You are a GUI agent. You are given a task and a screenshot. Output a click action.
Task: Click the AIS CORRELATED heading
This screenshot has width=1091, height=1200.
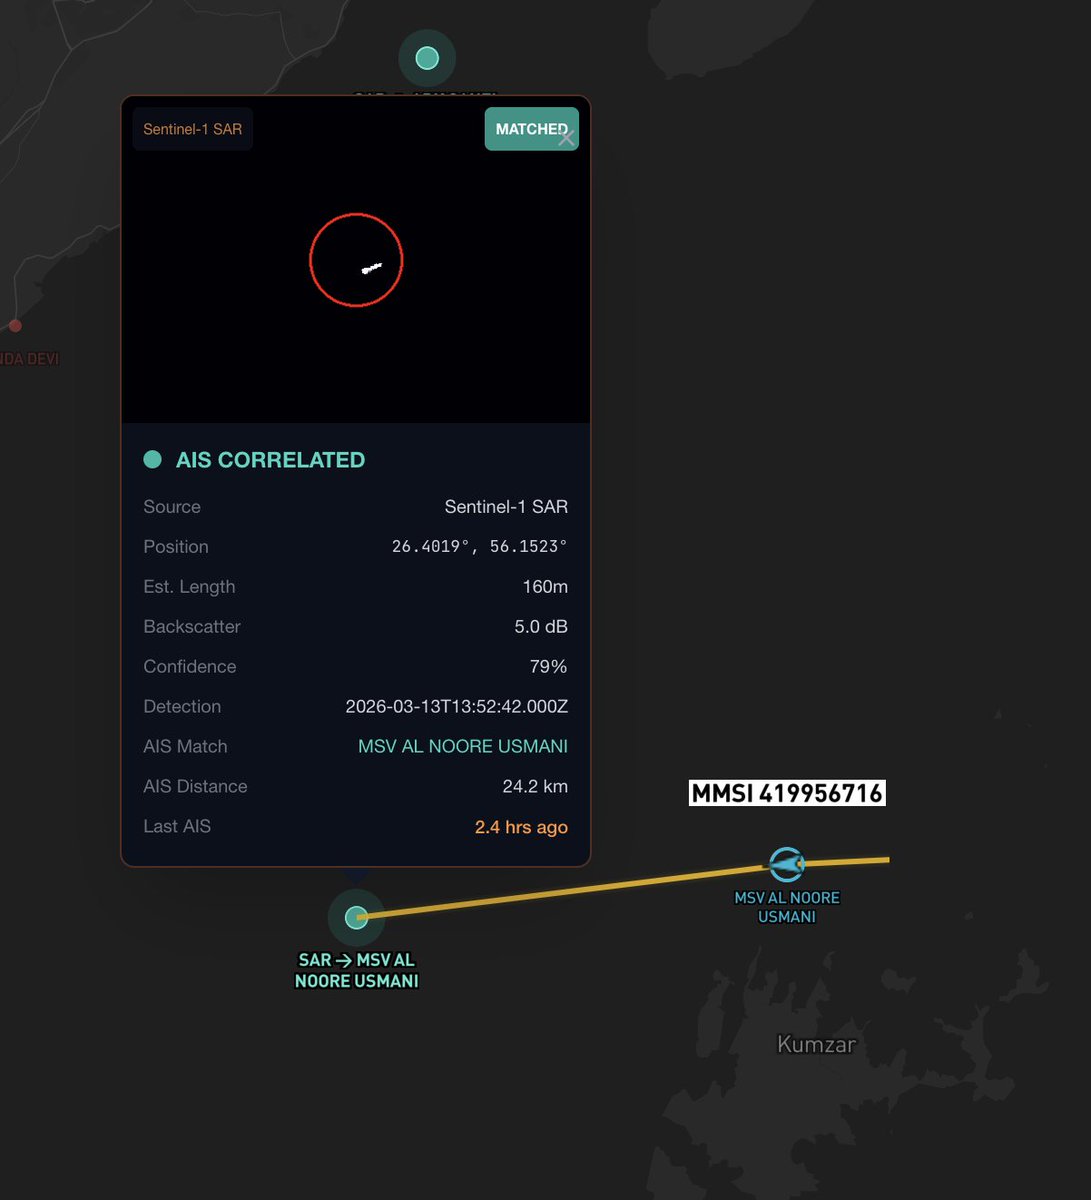pos(270,460)
